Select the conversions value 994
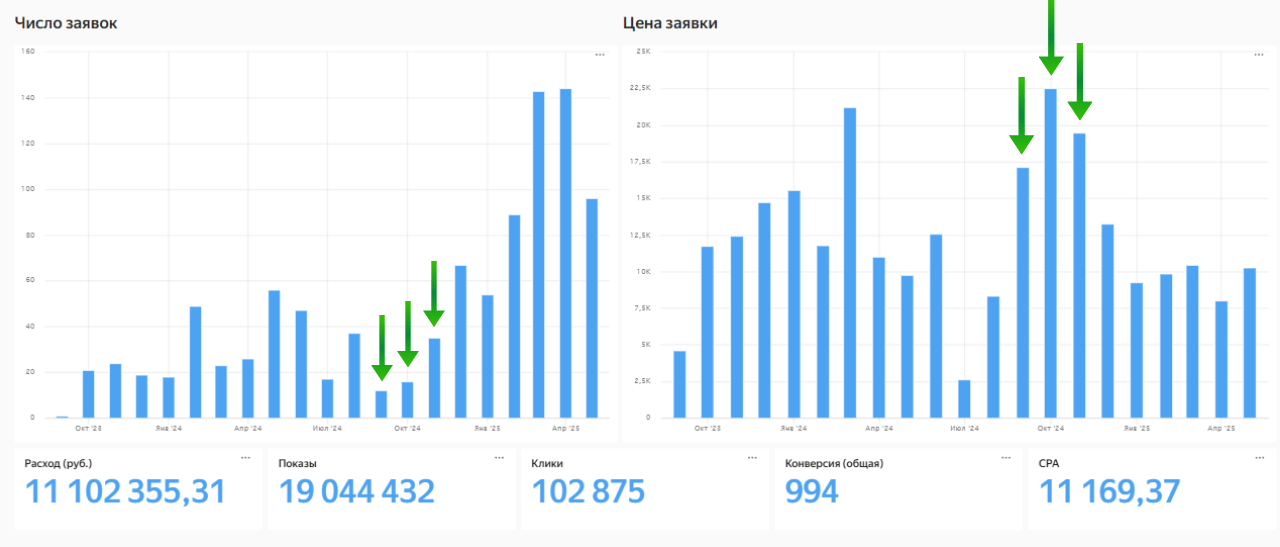 [812, 492]
